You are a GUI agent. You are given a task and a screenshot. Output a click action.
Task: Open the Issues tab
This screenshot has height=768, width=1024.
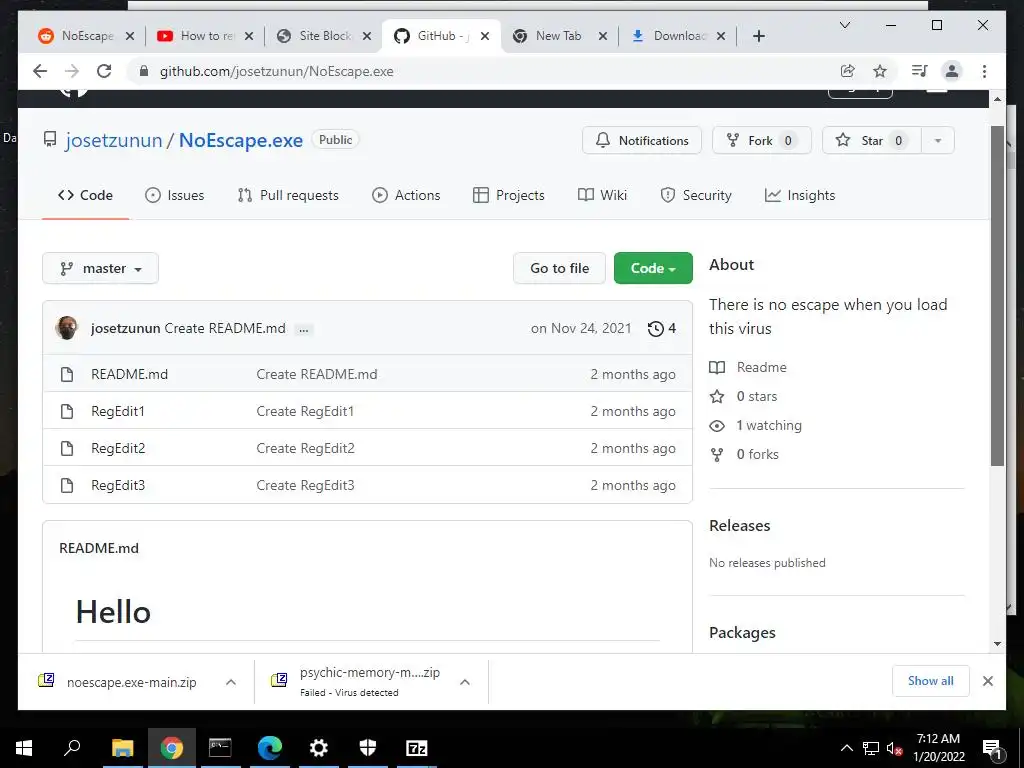[x=174, y=195]
